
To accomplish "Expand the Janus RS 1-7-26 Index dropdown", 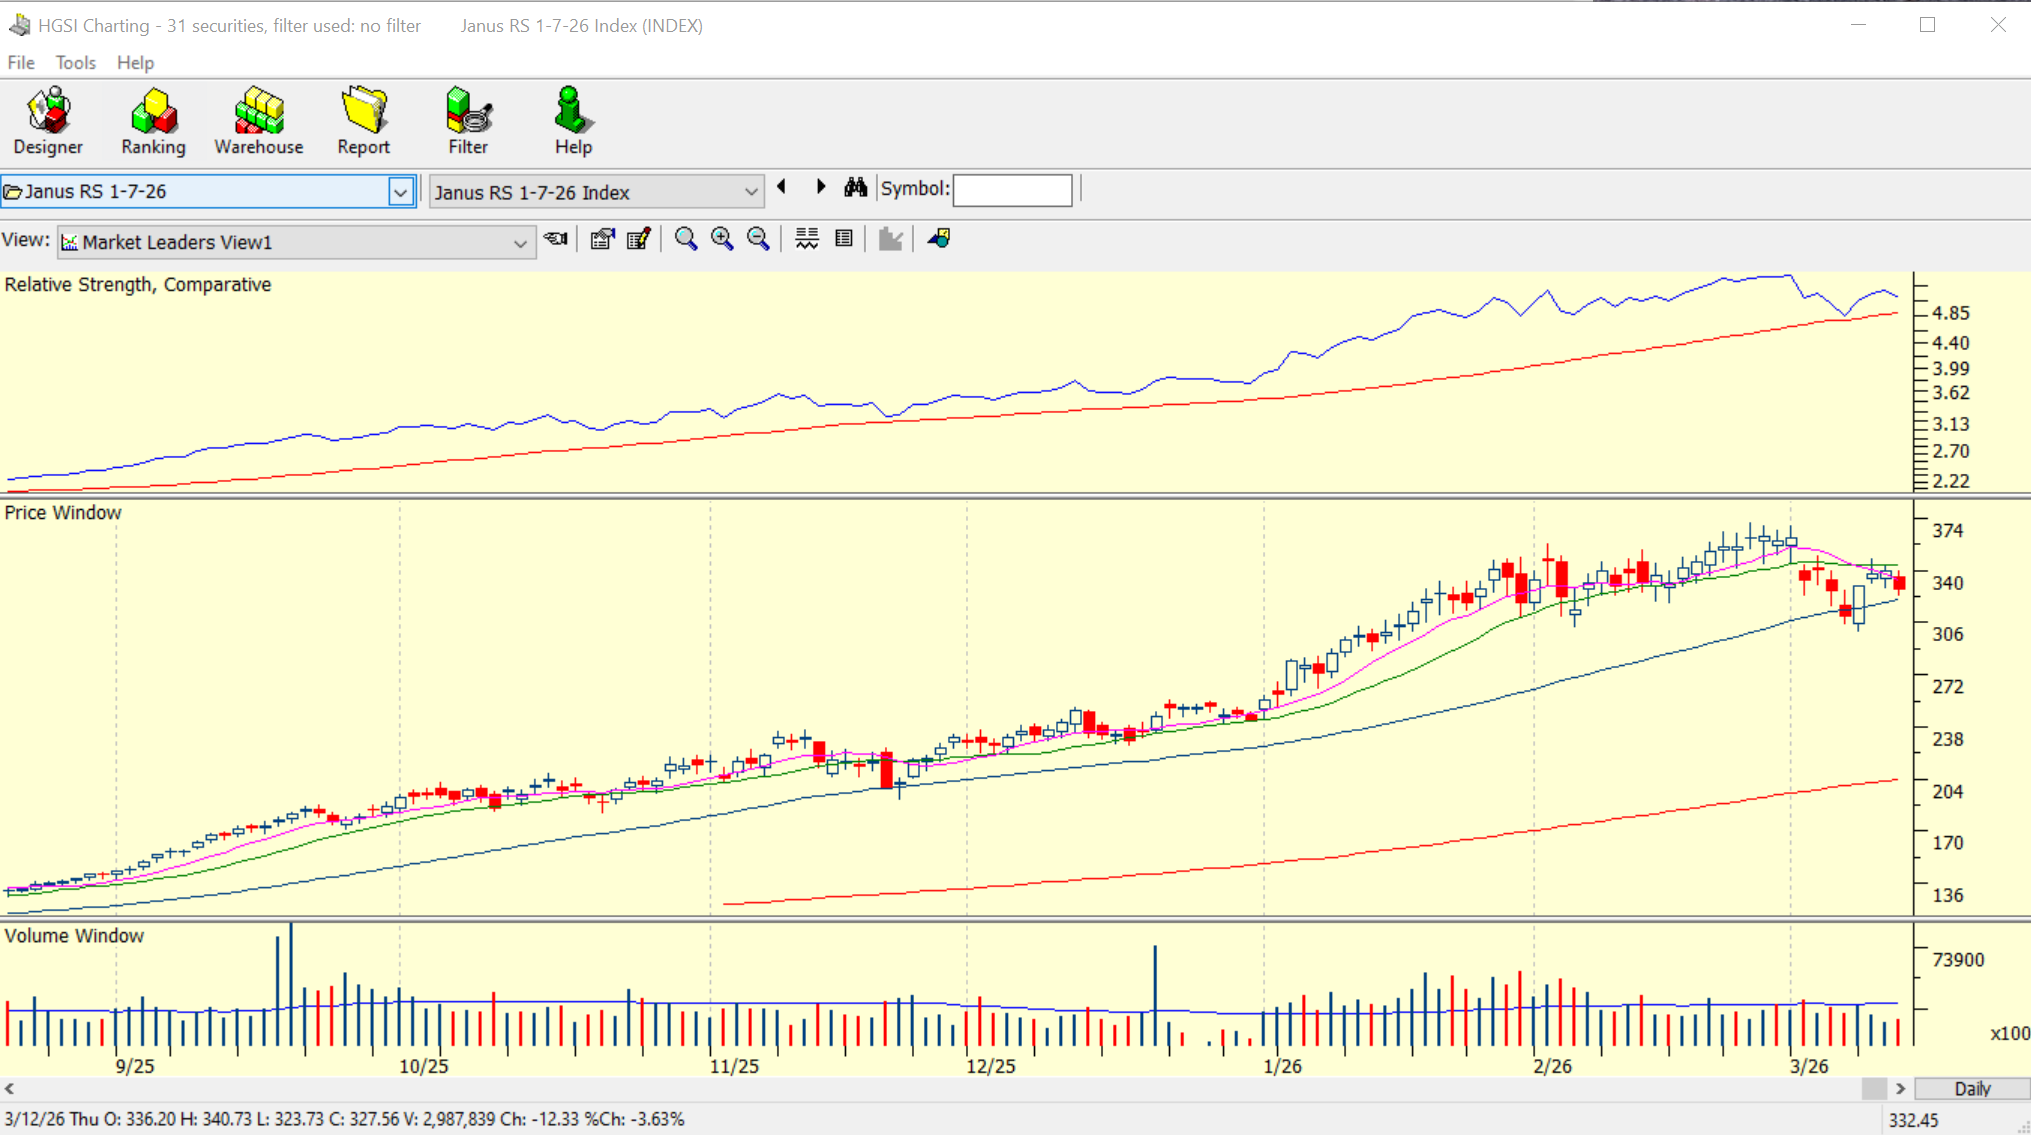I will click(750, 192).
